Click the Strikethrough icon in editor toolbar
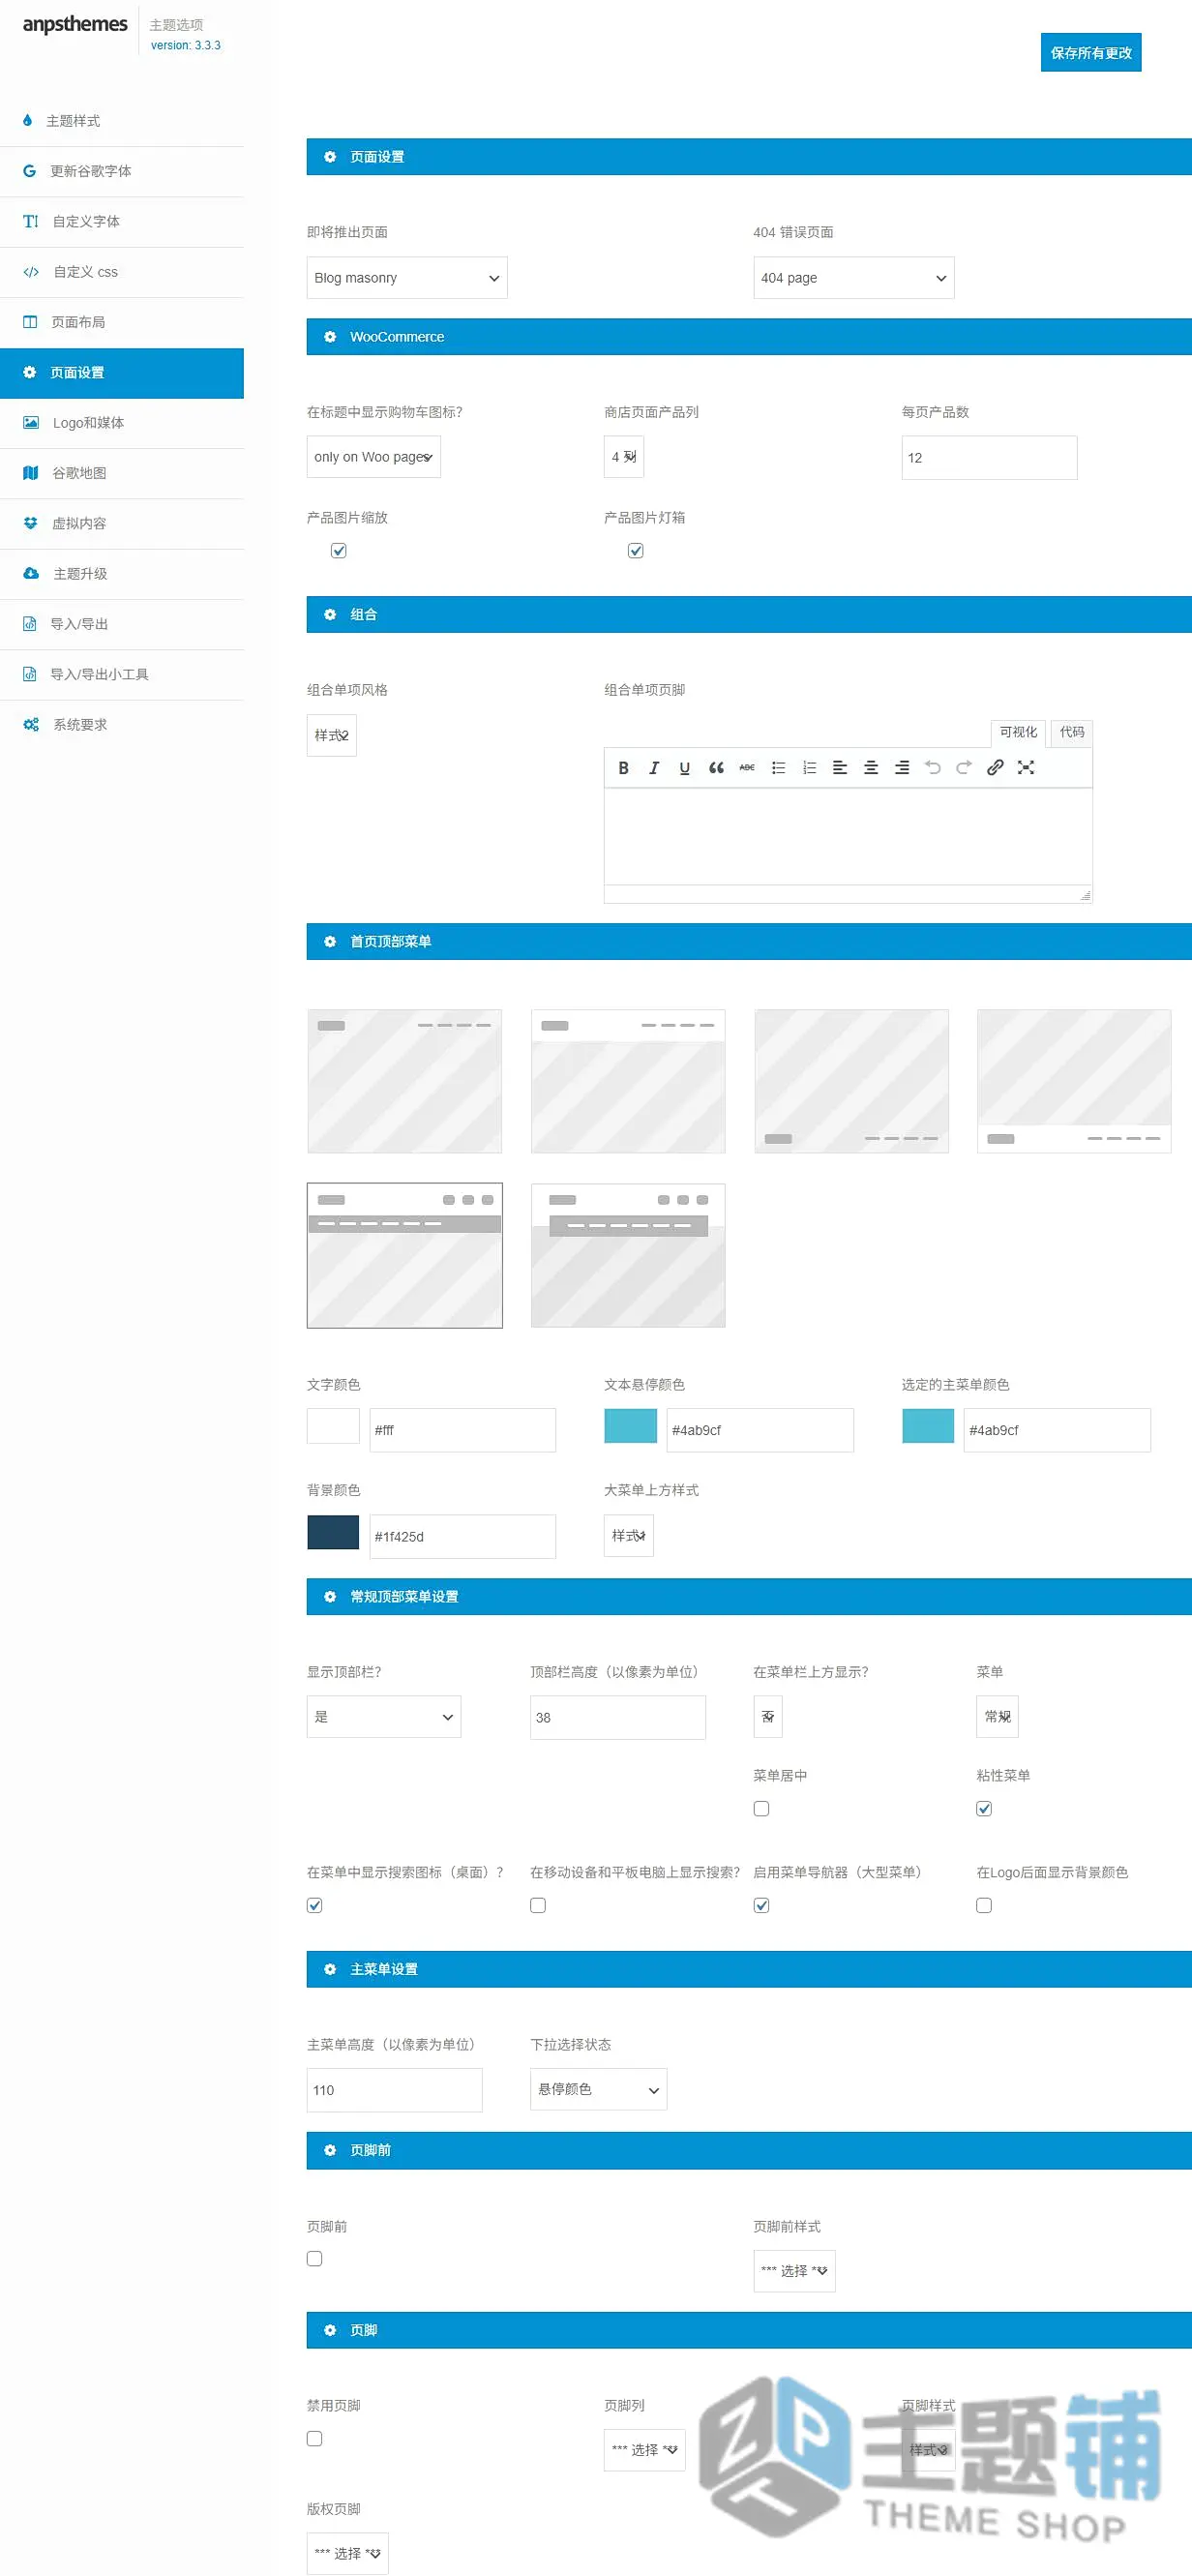The width and height of the screenshot is (1192, 2576). 747,768
